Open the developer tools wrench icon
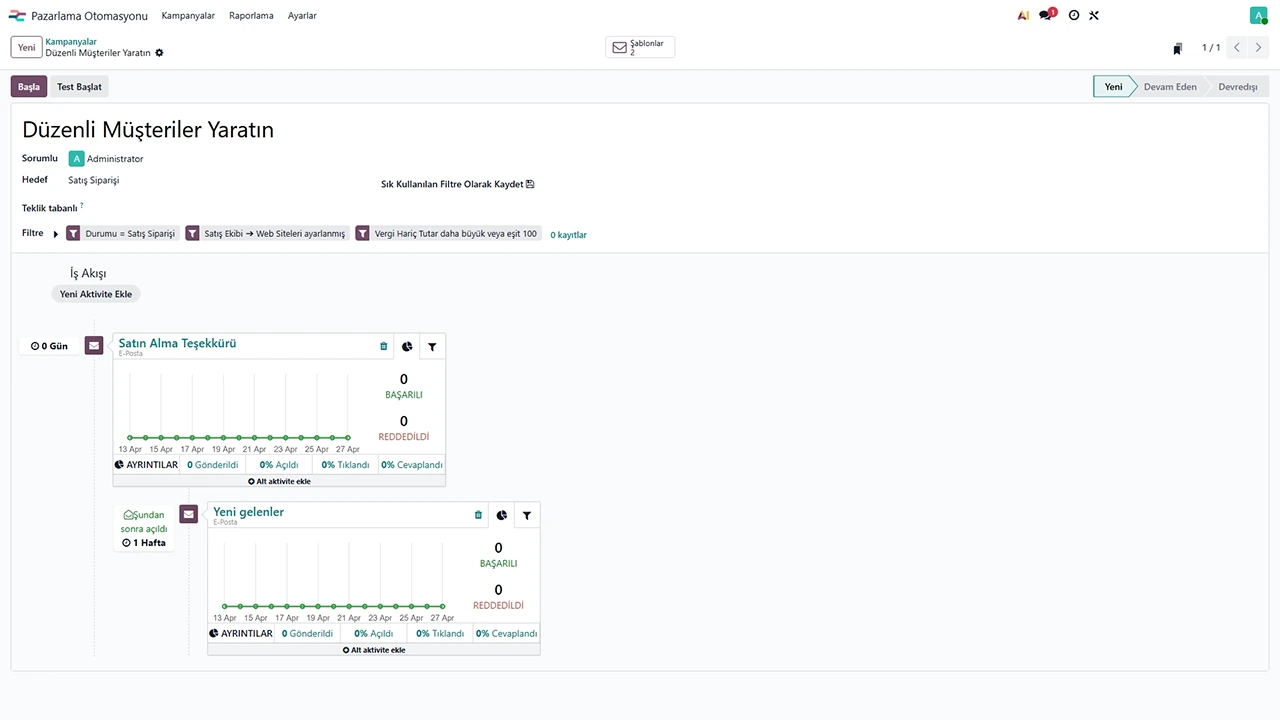1280x720 pixels. [1094, 16]
